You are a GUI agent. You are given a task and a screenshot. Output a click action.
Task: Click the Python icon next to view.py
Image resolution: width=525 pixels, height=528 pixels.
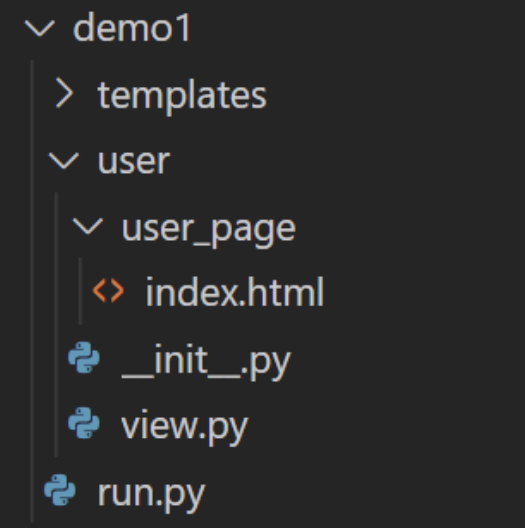point(84,423)
